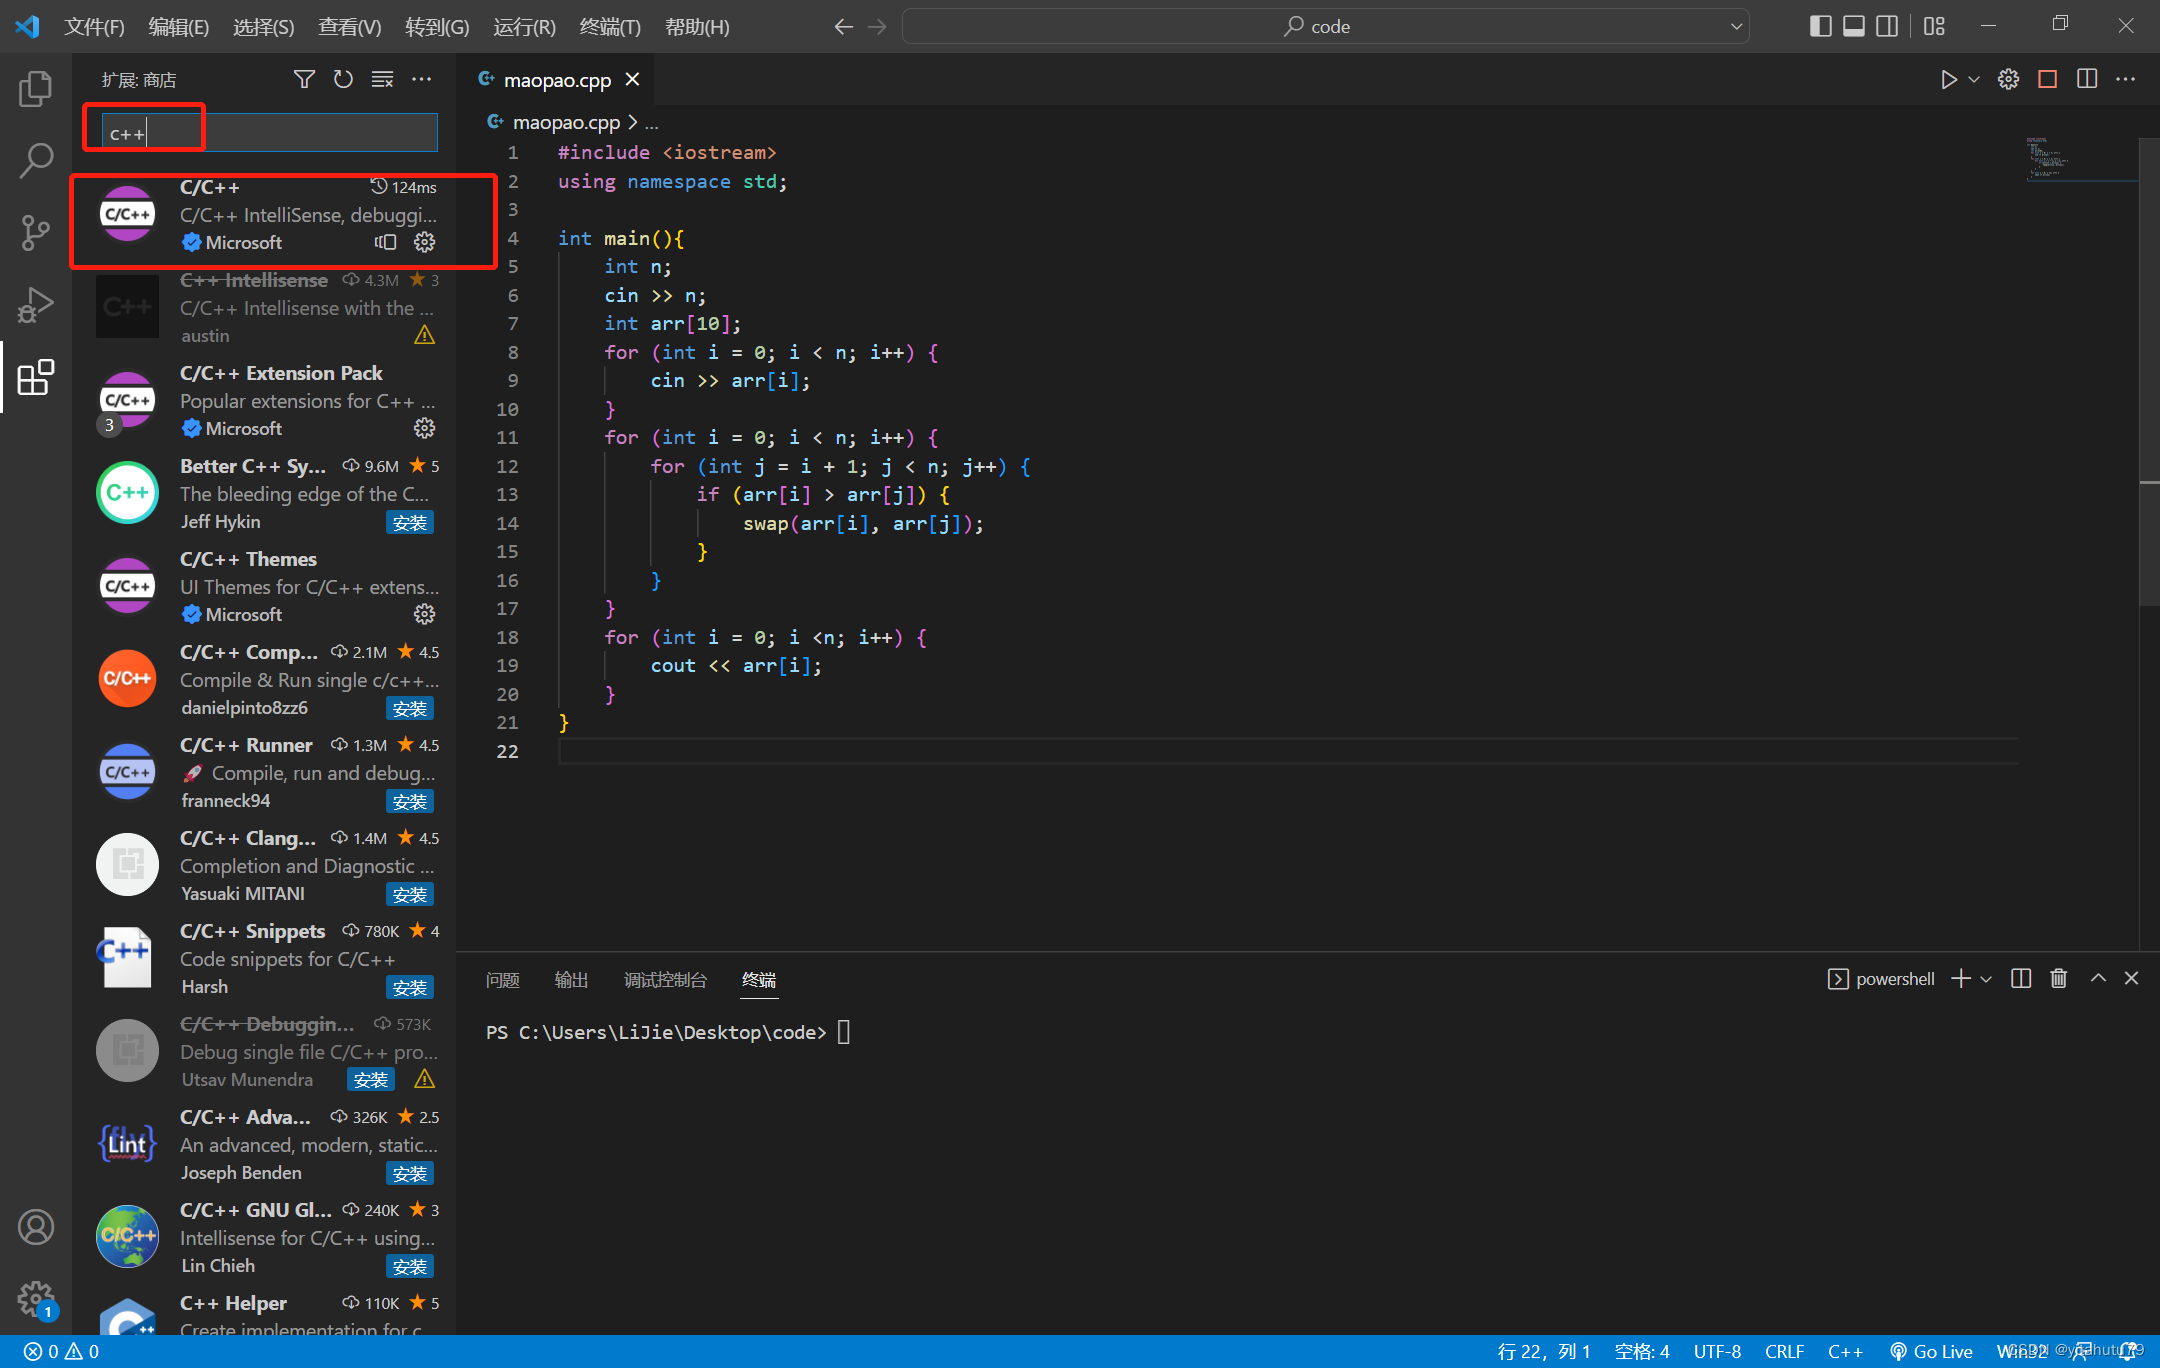
Task: Open the Manage gear in activity bar
Action: click(36, 1299)
